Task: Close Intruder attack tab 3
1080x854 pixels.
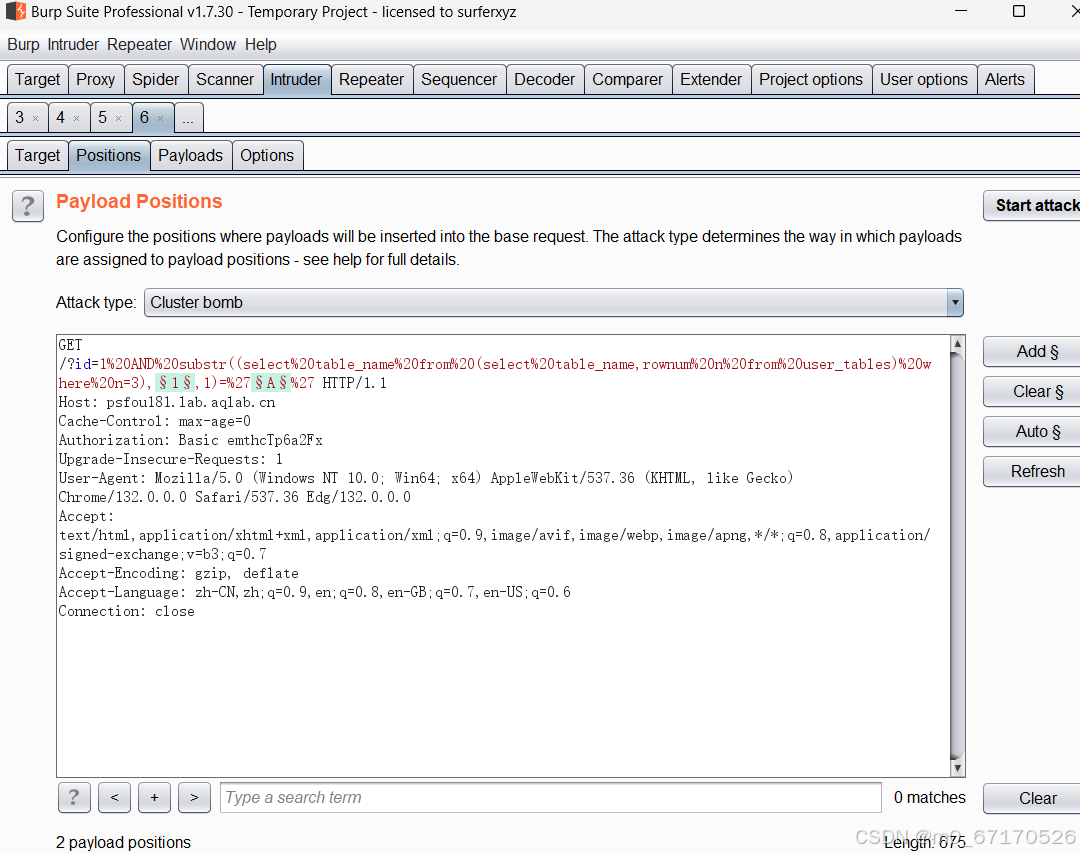Action: [x=36, y=118]
